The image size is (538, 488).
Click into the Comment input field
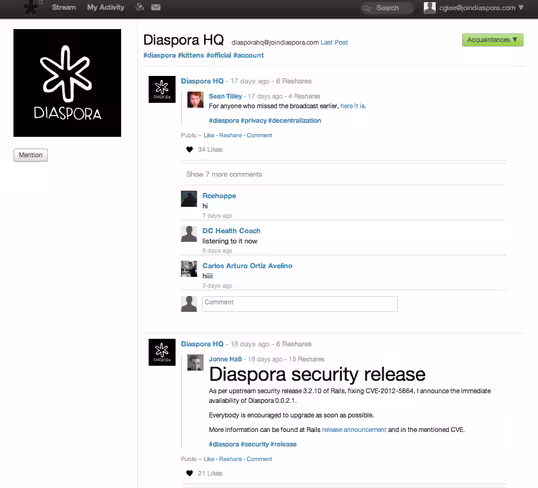[x=300, y=304]
